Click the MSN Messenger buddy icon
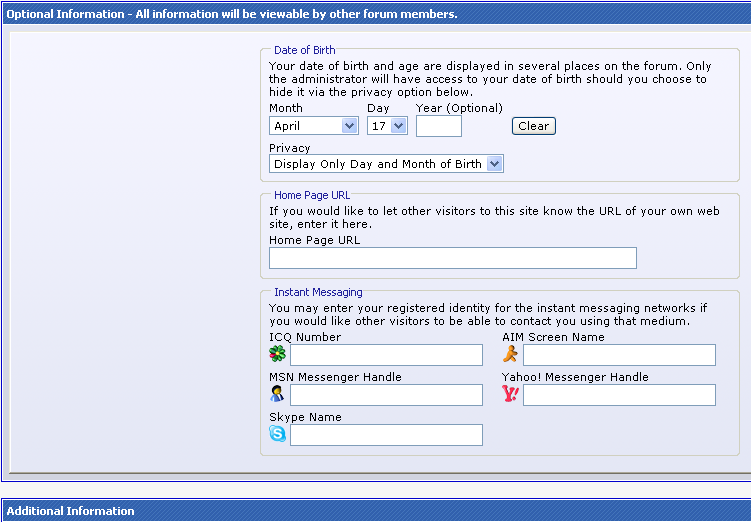The height and width of the screenshot is (522, 751). [278, 394]
